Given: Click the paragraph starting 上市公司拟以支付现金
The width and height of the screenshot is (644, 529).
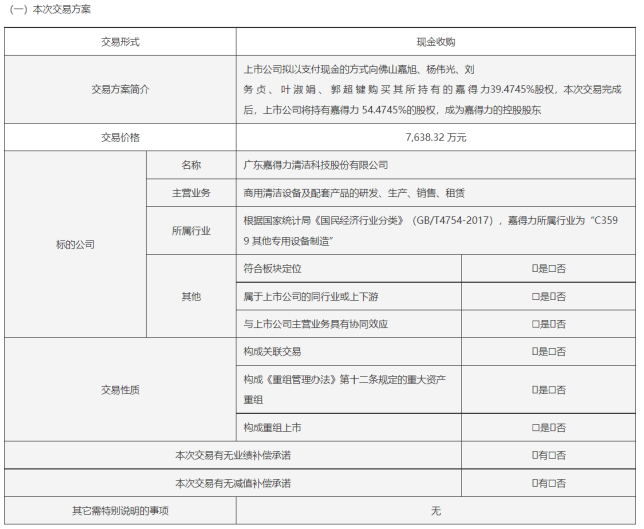Looking at the screenshot, I should pos(432,90).
